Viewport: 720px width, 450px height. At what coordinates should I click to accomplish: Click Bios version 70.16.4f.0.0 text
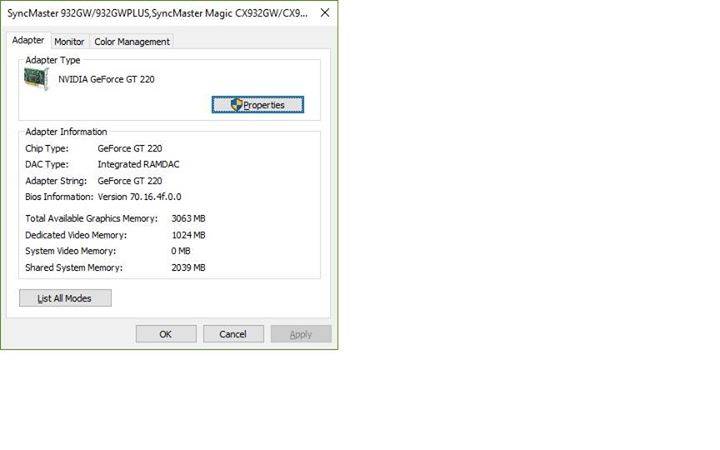139,197
